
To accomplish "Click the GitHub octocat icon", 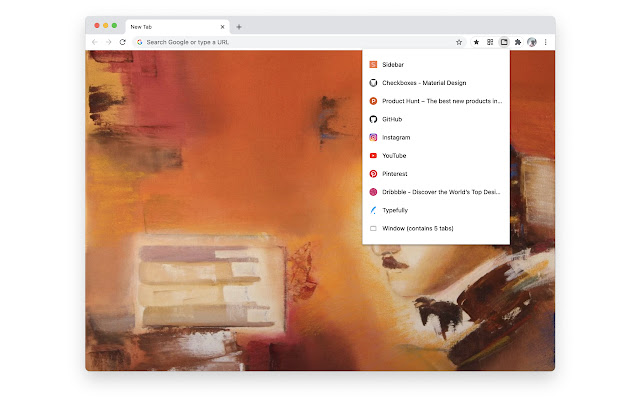I will click(x=373, y=119).
